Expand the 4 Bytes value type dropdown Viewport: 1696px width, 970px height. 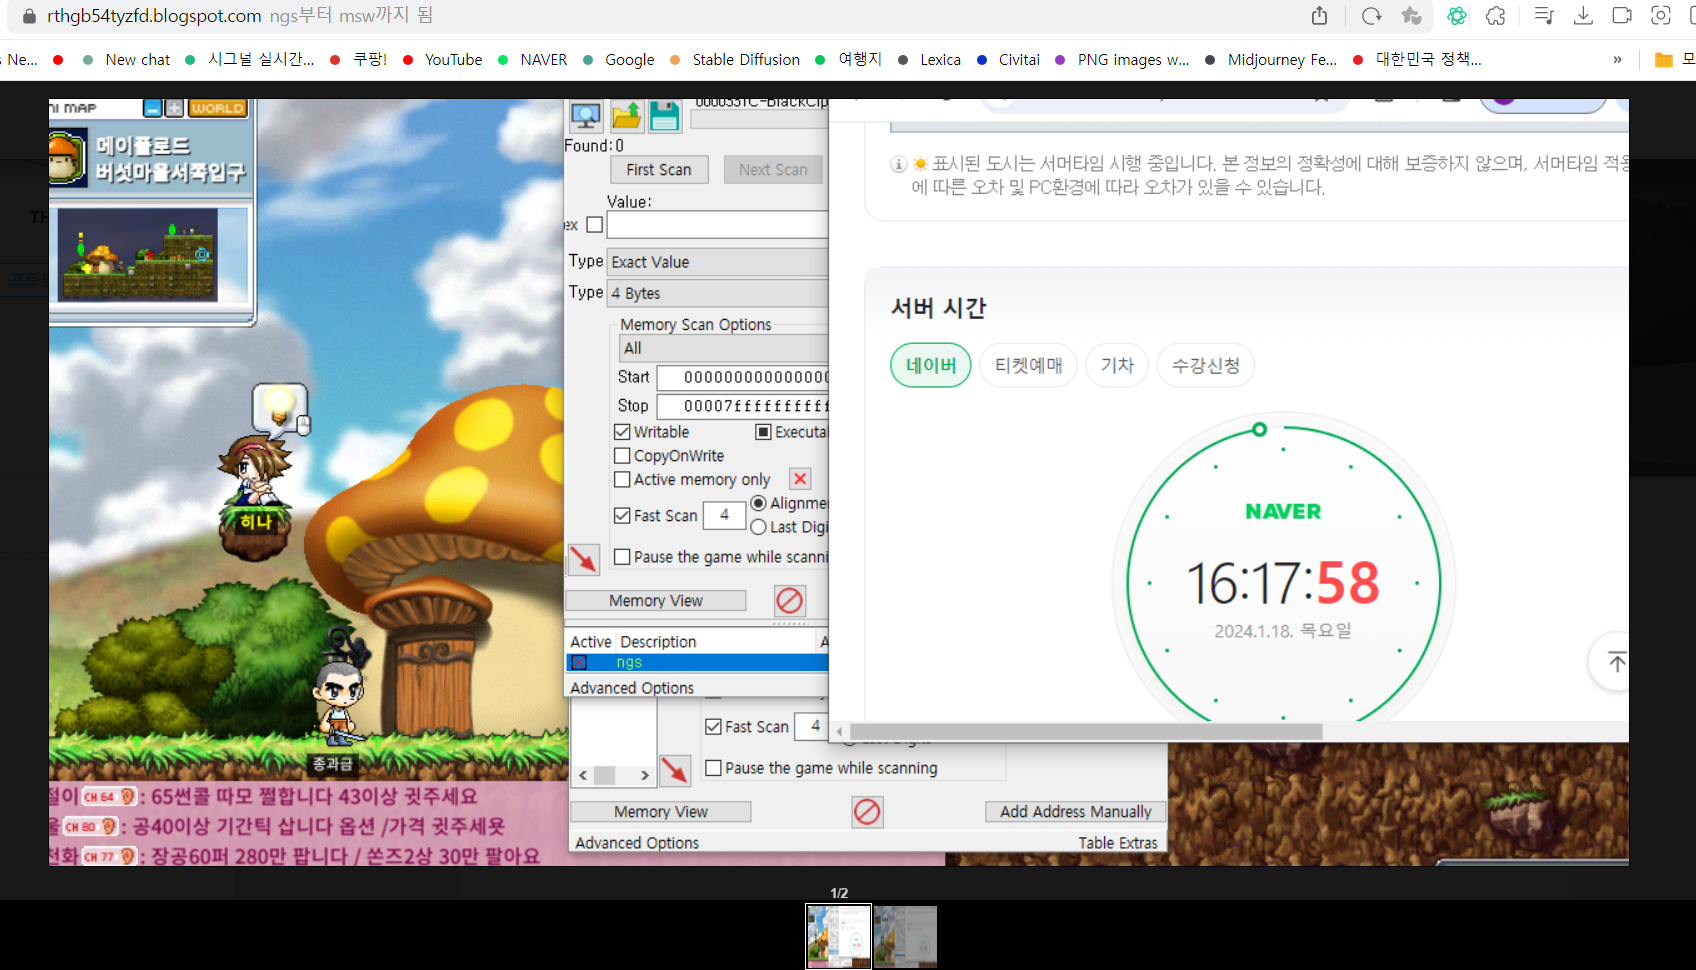[x=717, y=293]
